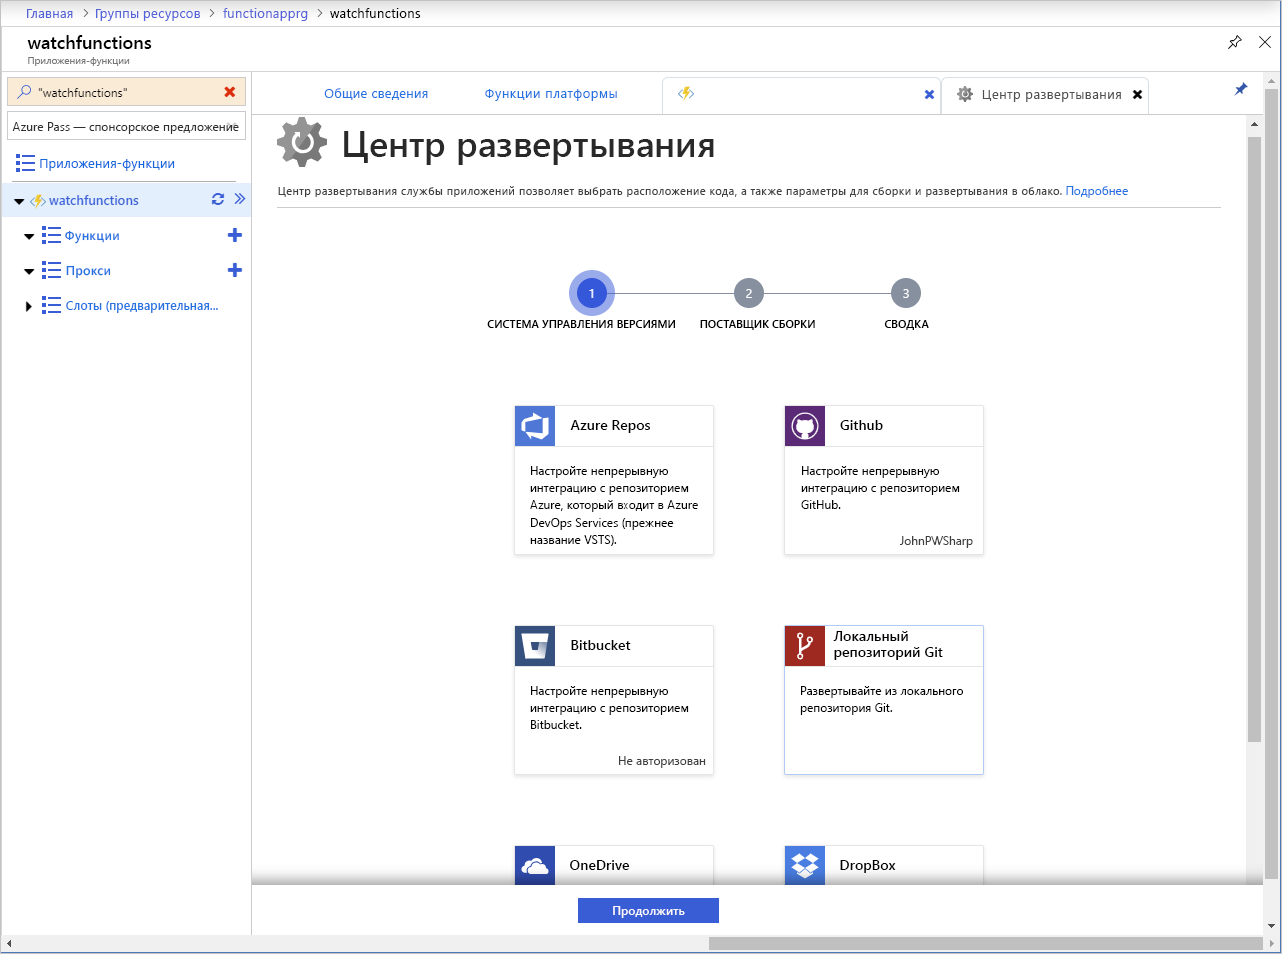The width and height of the screenshot is (1282, 954).
Task: Switch to Общие сведения tab
Action: click(376, 94)
